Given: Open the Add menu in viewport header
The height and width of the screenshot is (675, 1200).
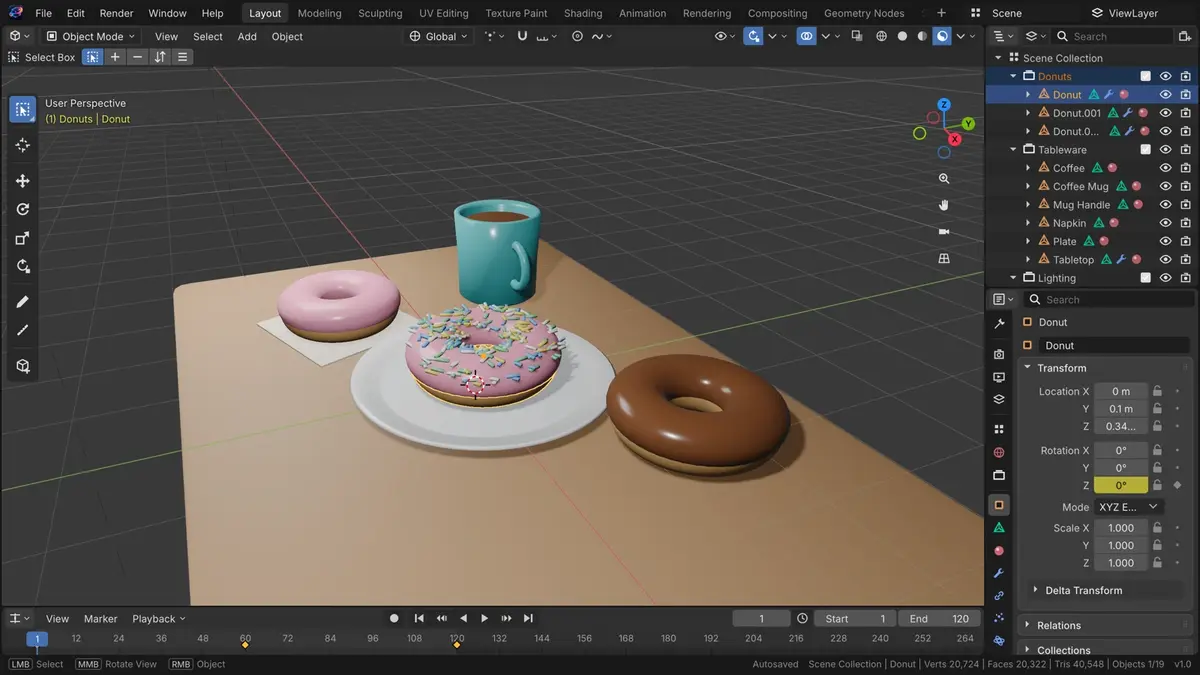Looking at the screenshot, I should (247, 36).
